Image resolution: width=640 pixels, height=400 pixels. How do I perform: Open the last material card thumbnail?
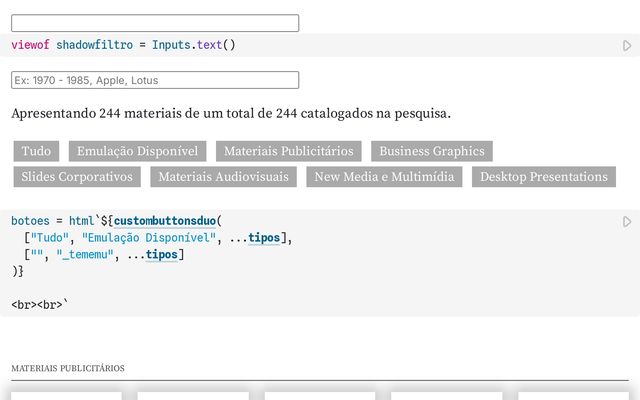click(573, 395)
